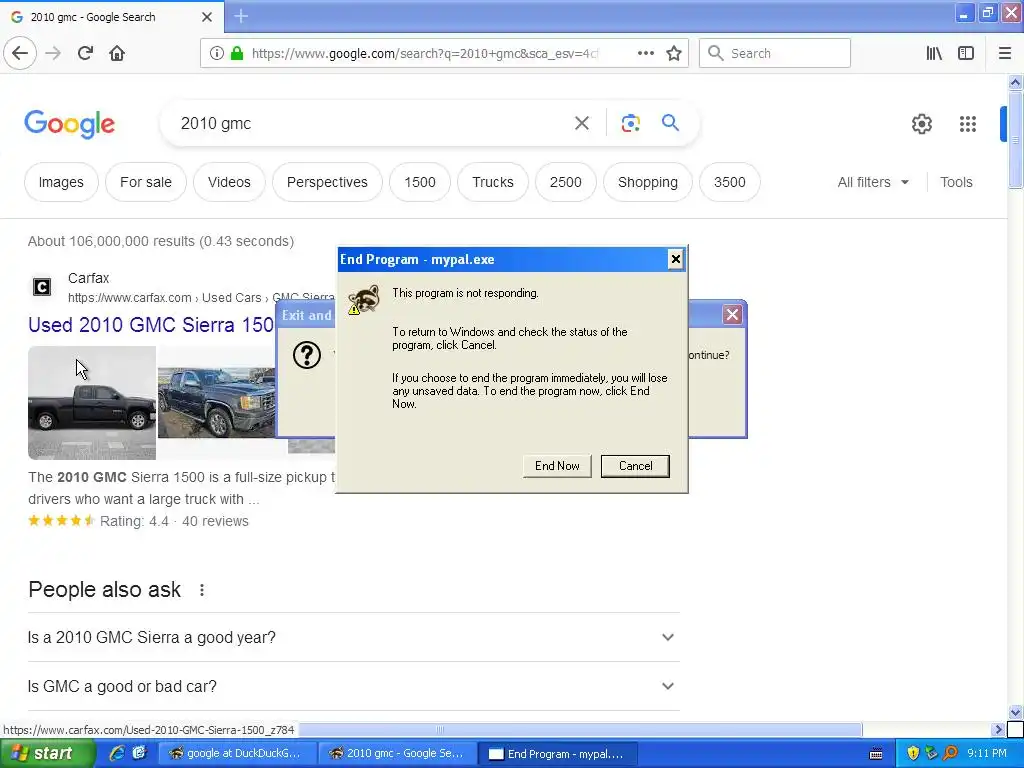Viewport: 1024px width, 768px height.
Task: Switch to End Program taskbar item
Action: (x=558, y=753)
